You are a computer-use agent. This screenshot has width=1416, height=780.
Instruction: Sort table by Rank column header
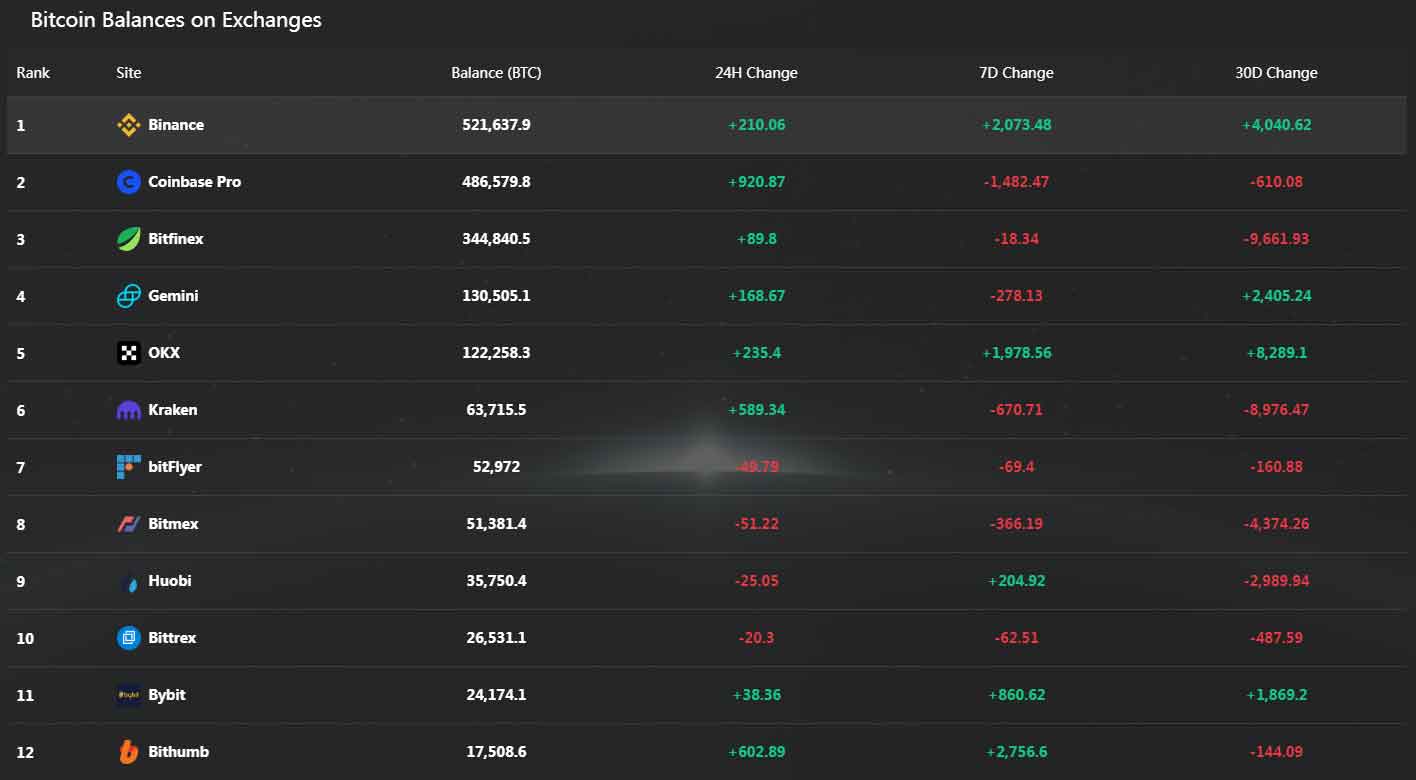click(33, 73)
